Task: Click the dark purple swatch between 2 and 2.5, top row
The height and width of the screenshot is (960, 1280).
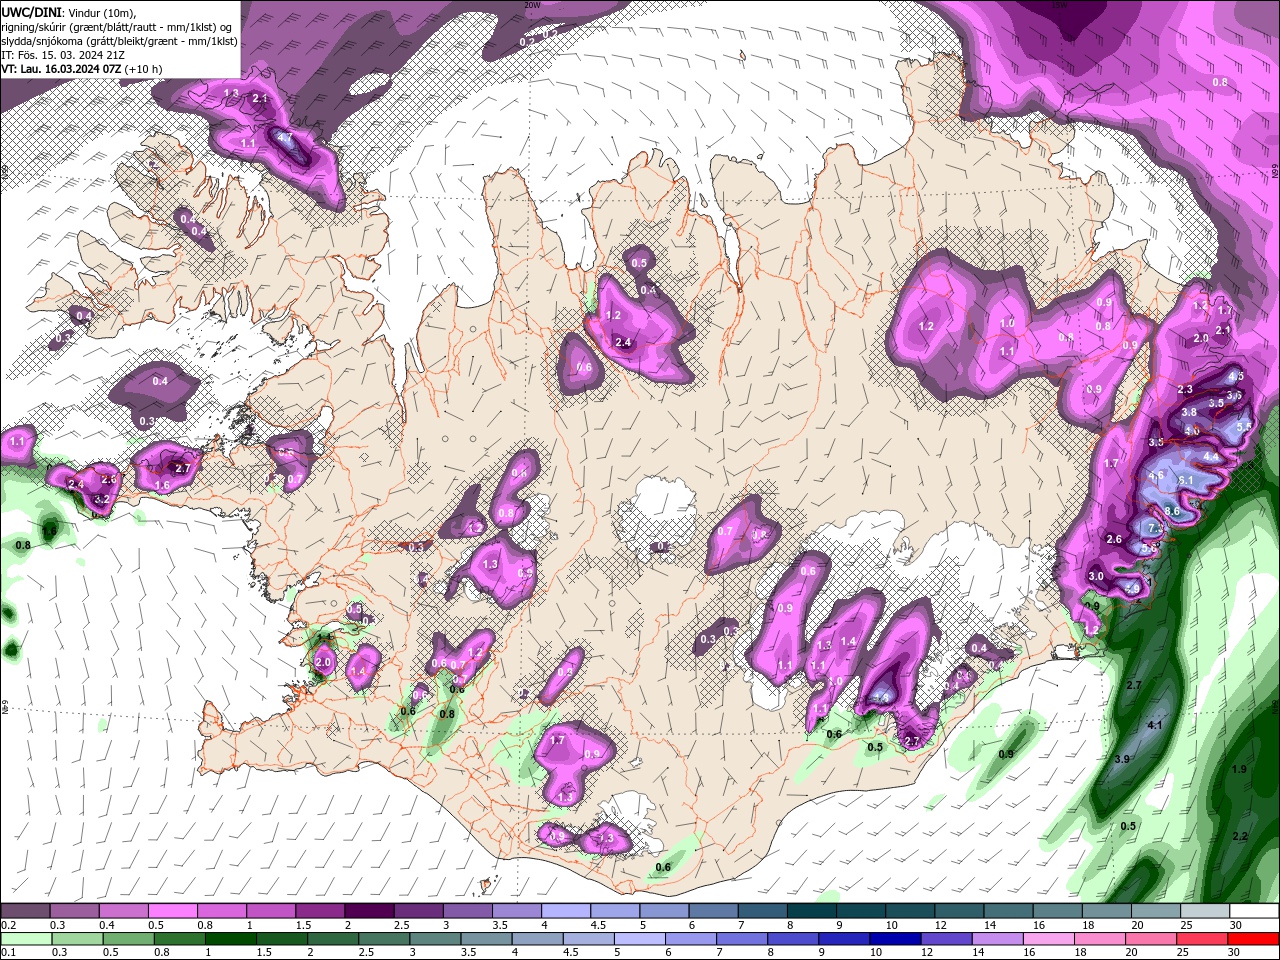Action: point(369,911)
